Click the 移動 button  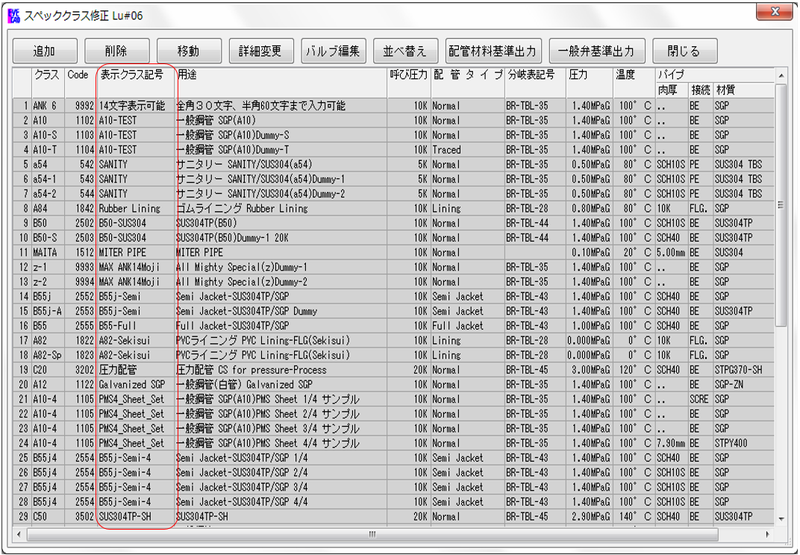click(x=187, y=50)
